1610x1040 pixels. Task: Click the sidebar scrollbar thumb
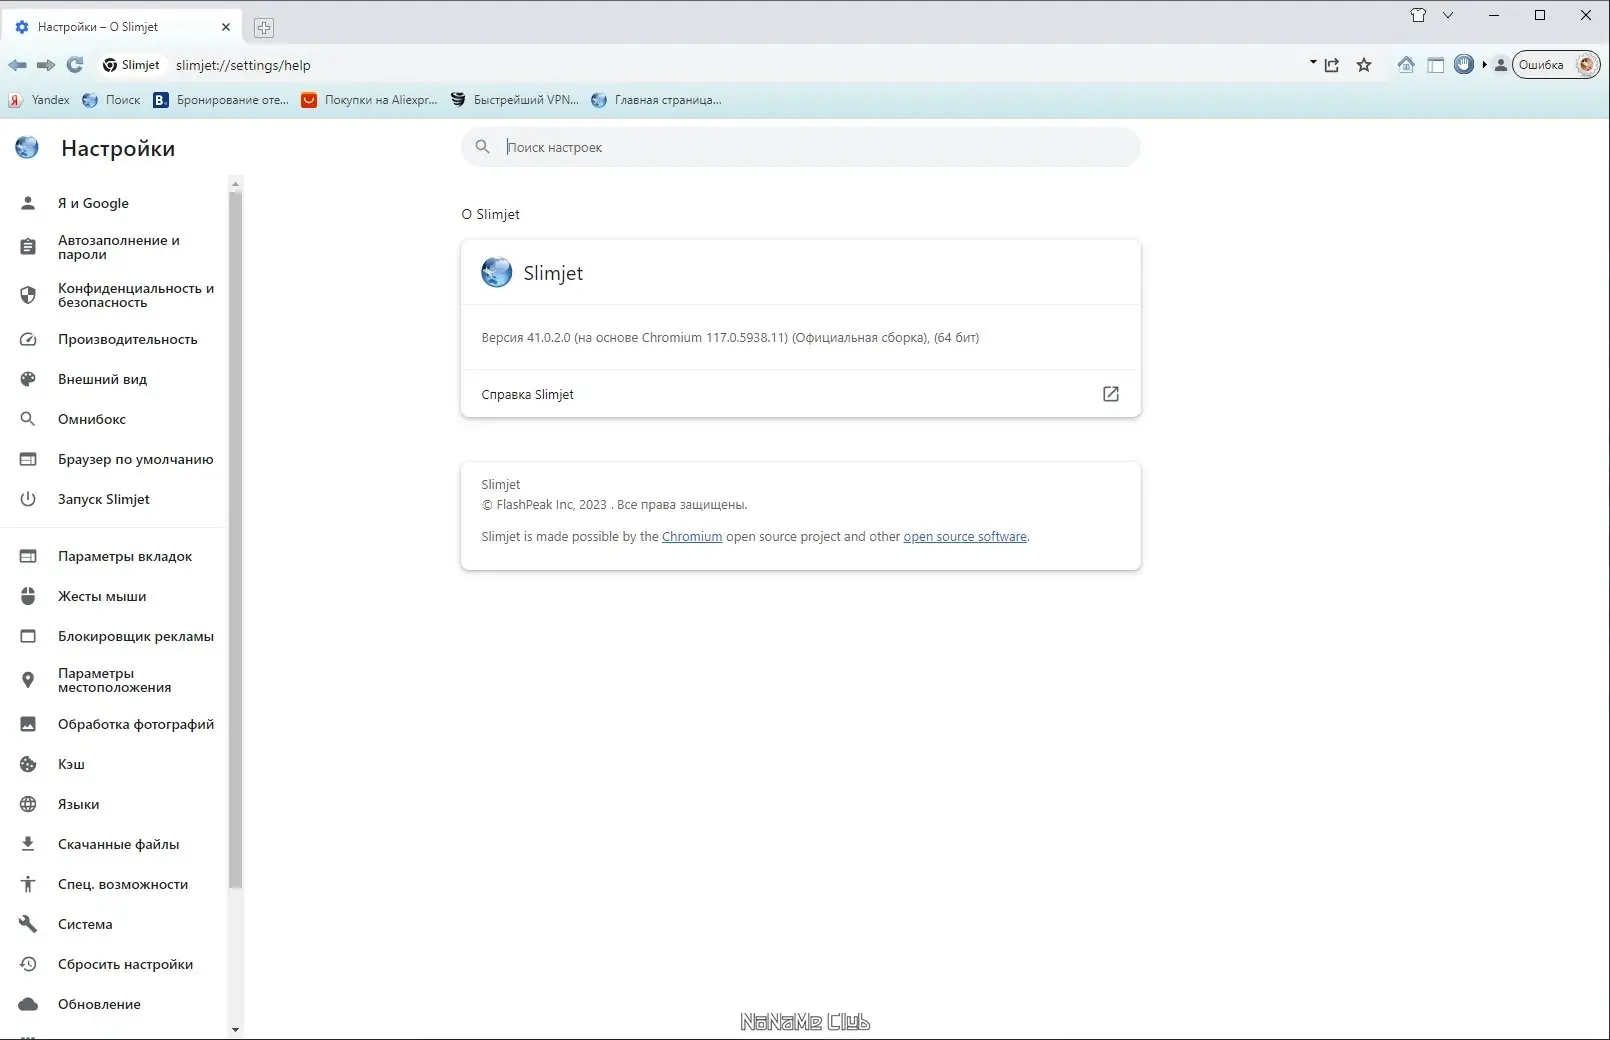click(x=235, y=540)
